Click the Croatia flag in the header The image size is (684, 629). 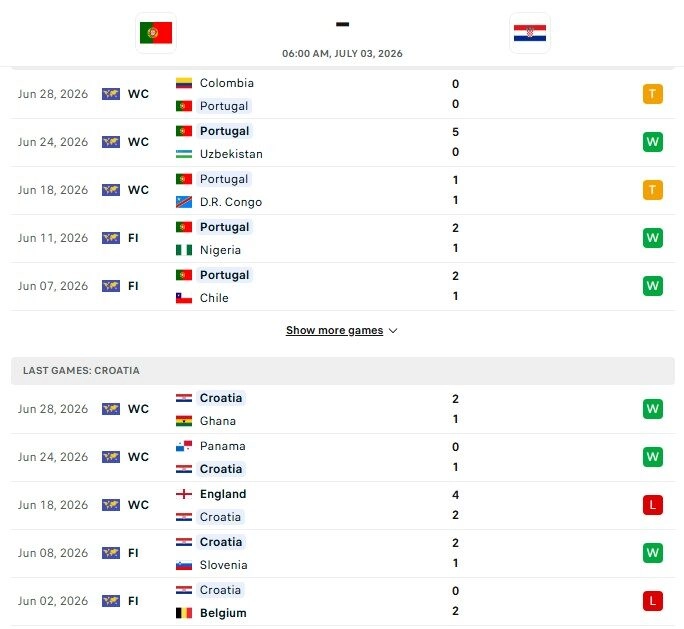530,33
